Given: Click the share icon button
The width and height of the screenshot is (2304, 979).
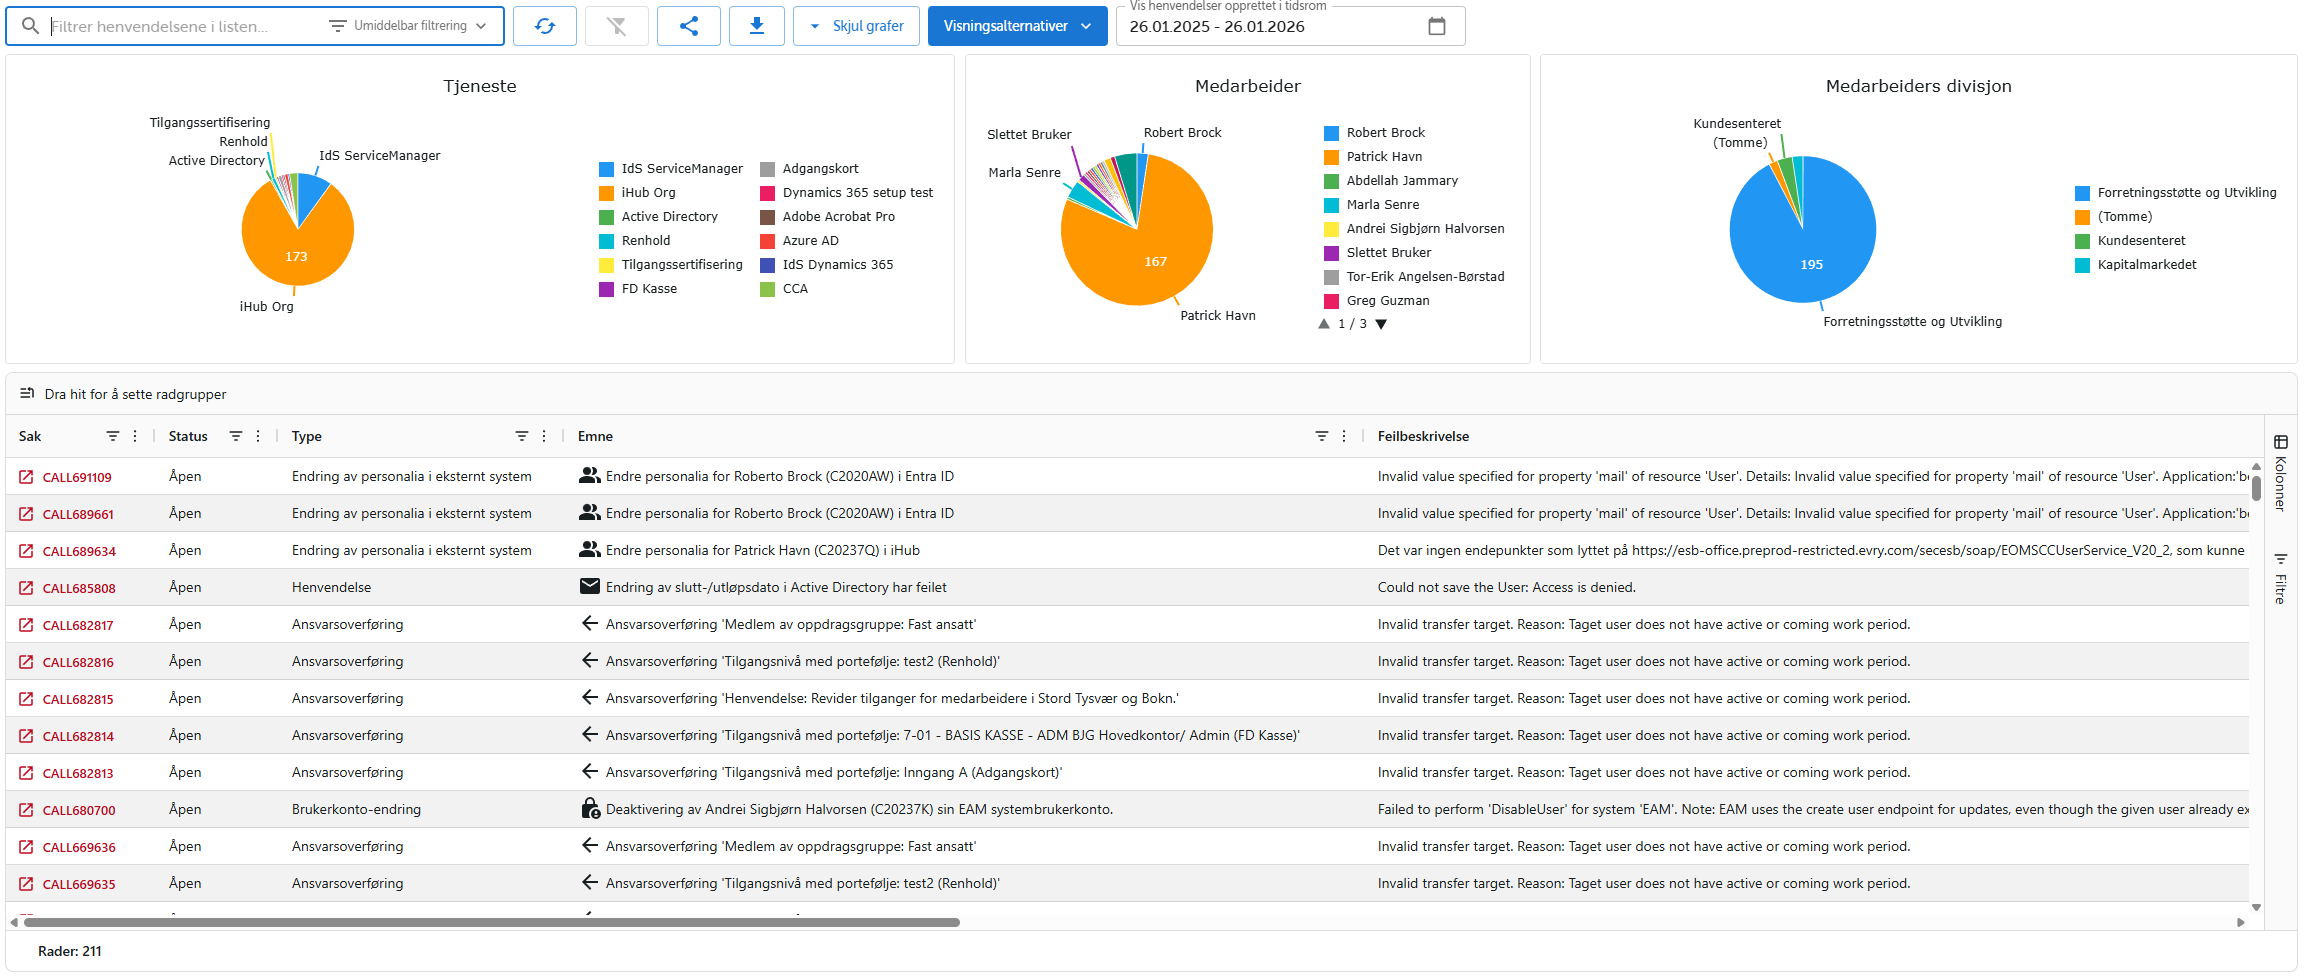Looking at the screenshot, I should [688, 26].
